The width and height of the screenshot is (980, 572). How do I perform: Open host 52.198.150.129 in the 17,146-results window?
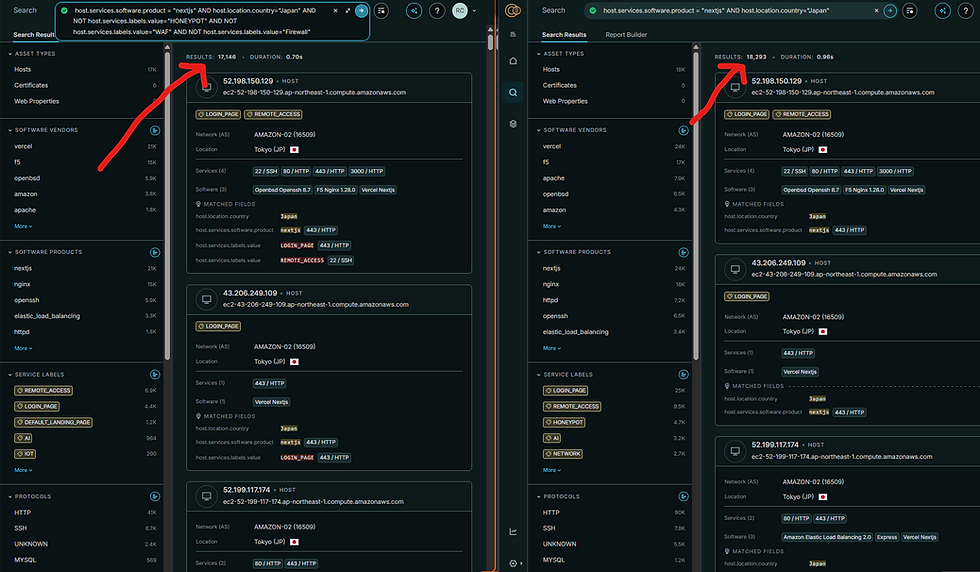pyautogui.click(x=248, y=81)
